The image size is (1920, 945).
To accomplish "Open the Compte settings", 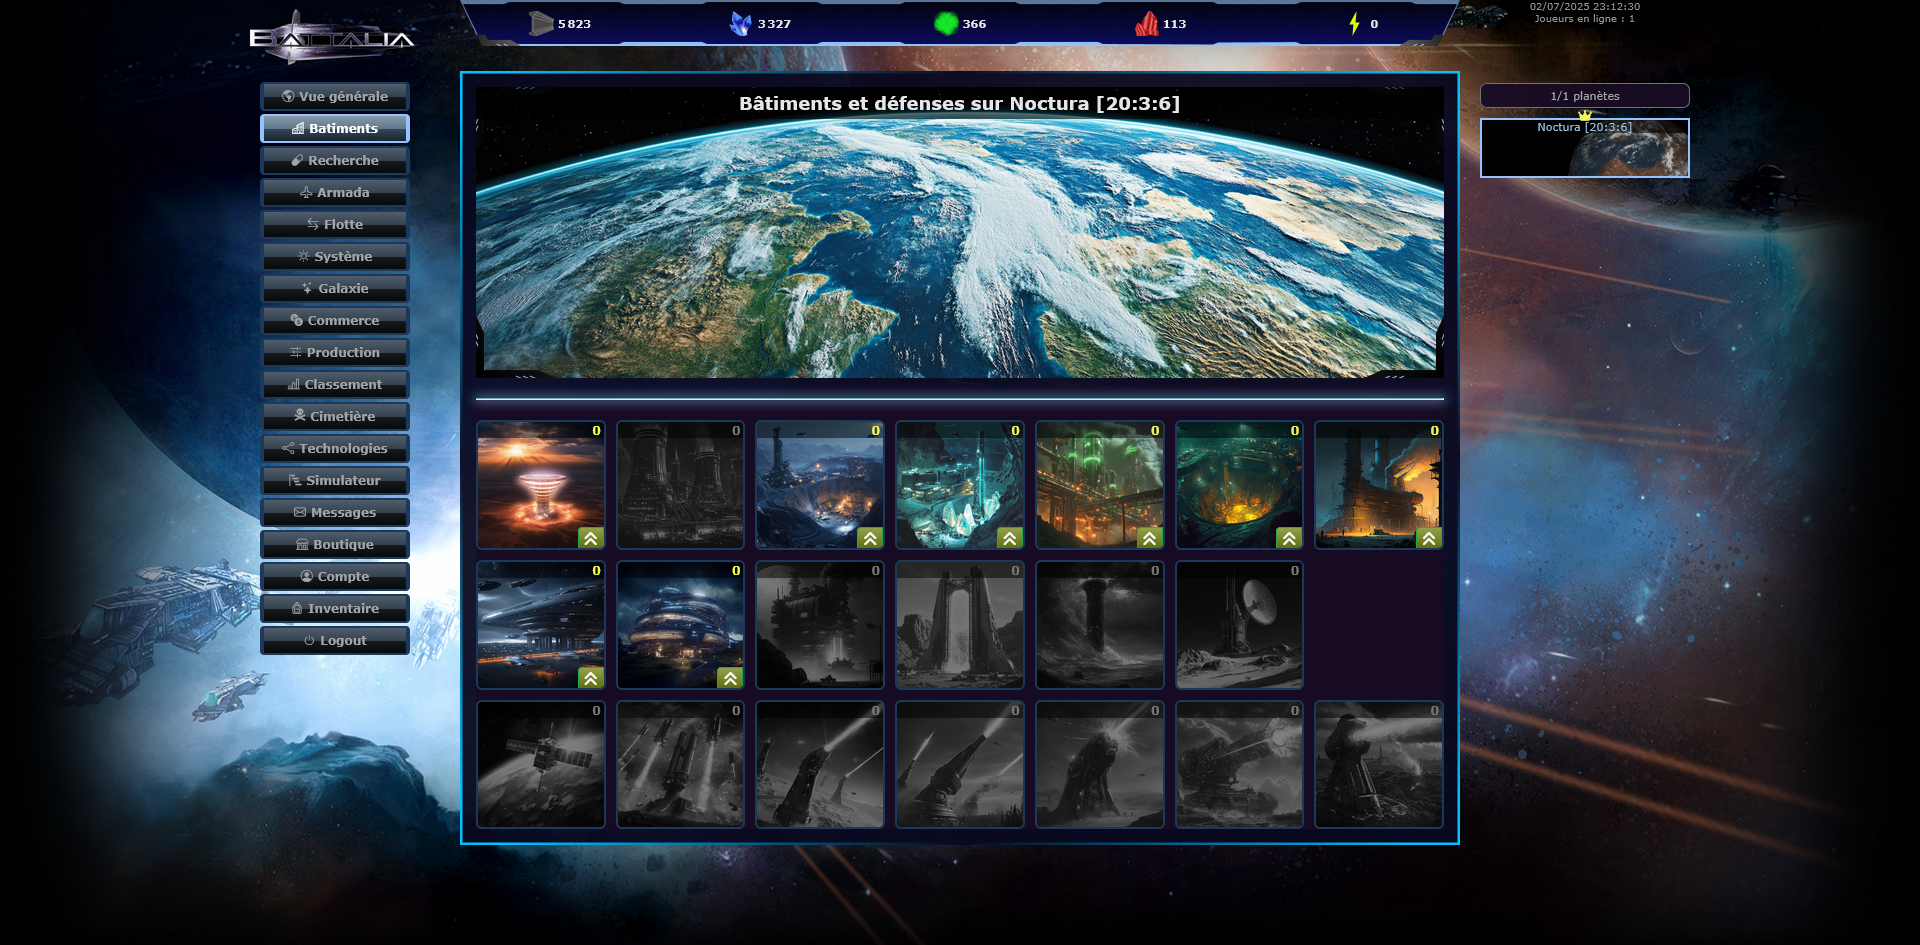I will pos(335,576).
